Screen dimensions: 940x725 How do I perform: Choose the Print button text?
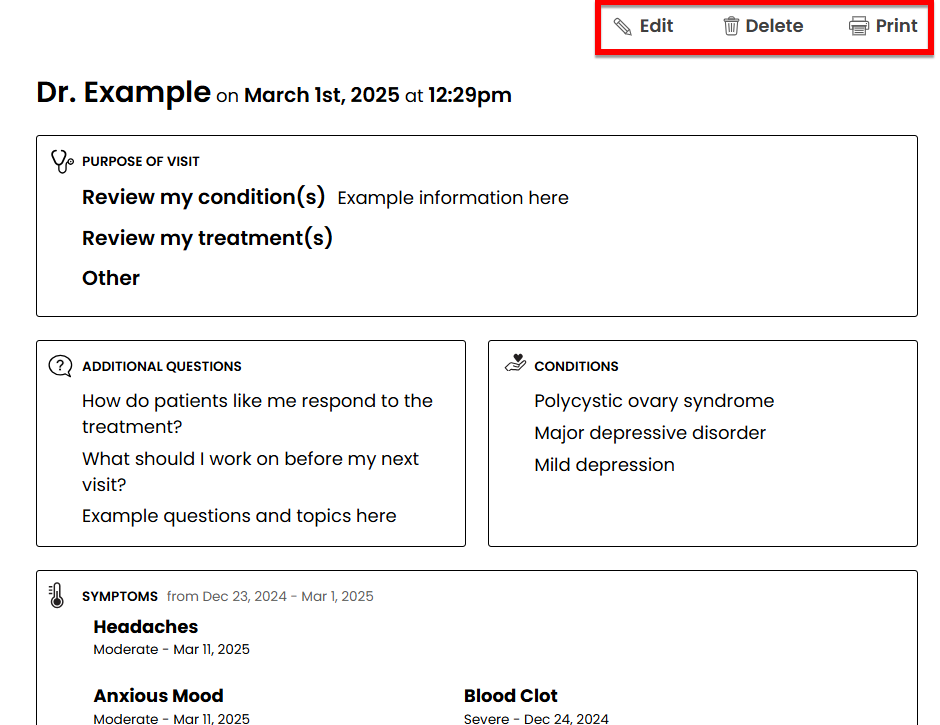[896, 26]
